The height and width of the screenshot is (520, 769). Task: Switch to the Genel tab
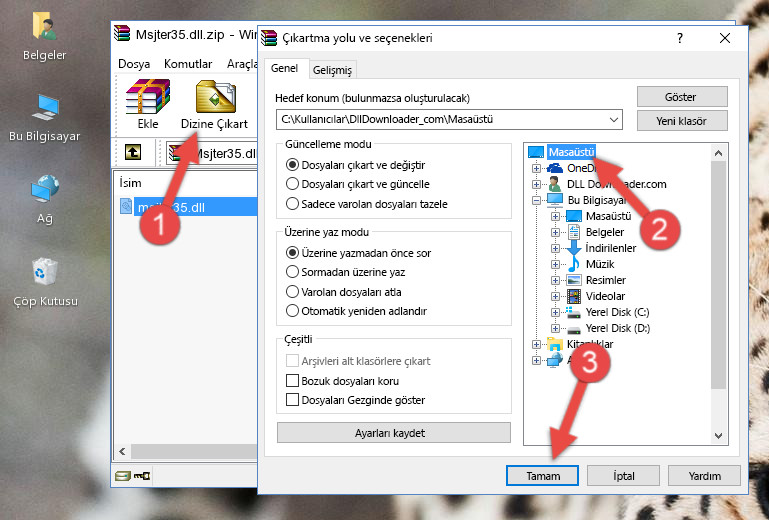[x=284, y=69]
